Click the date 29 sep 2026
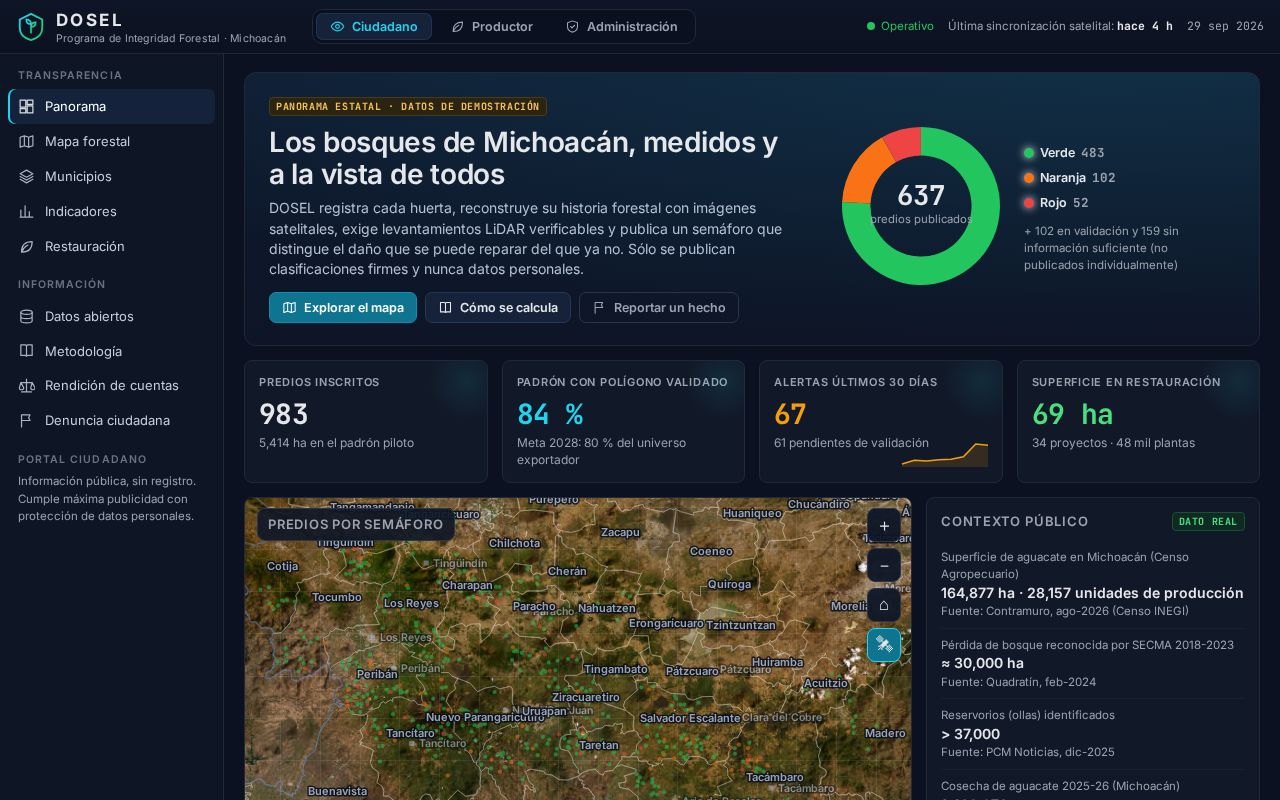 pos(1225,27)
